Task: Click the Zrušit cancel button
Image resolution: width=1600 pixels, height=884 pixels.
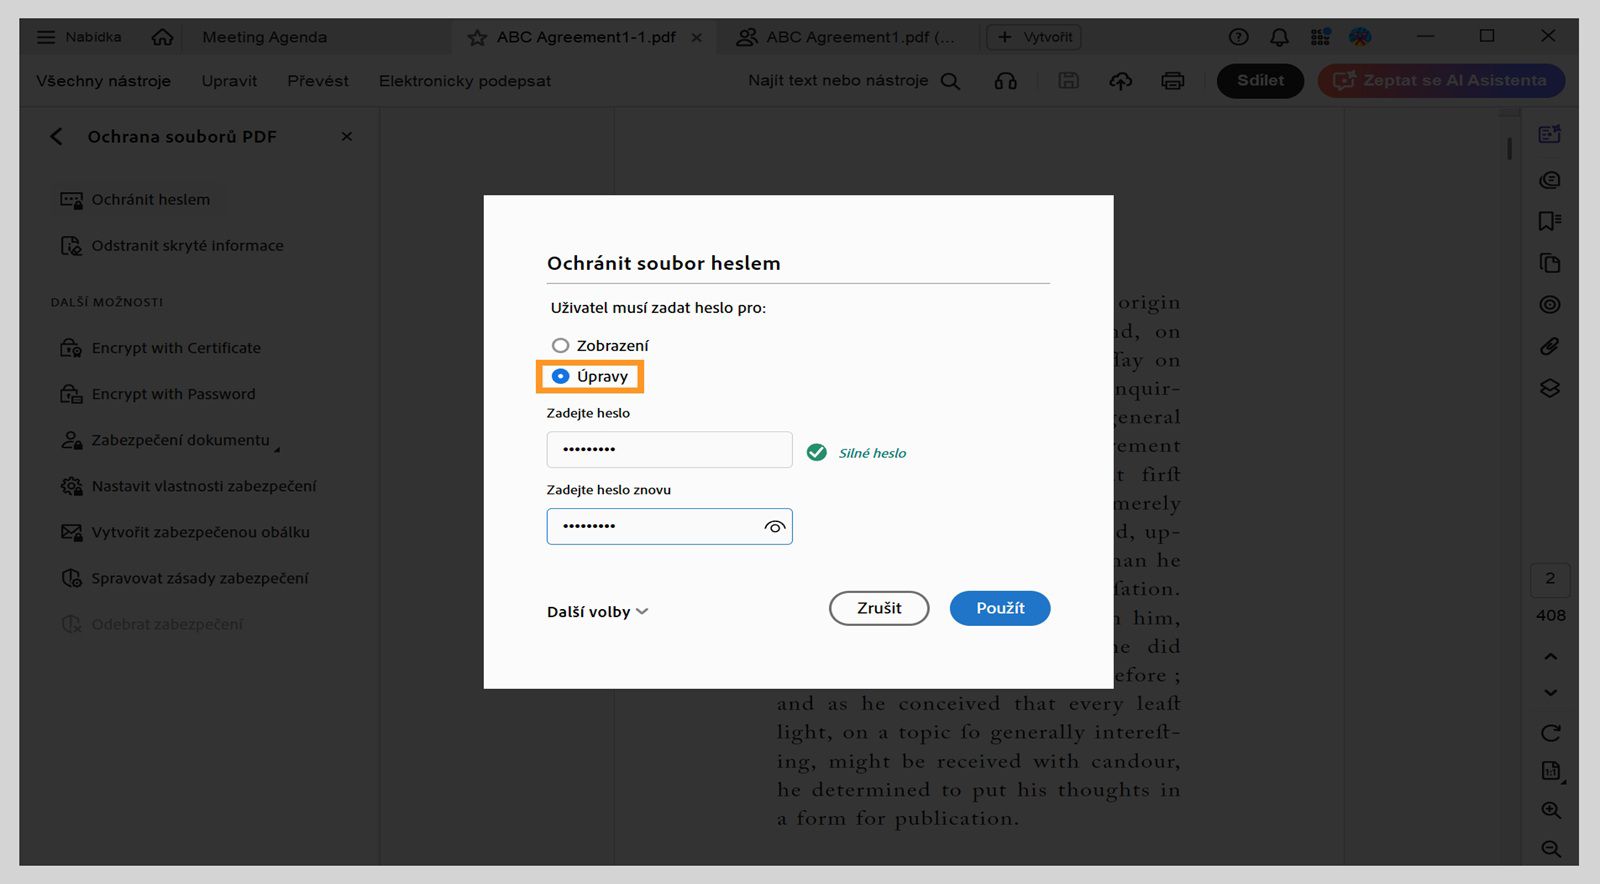Action: tap(879, 608)
